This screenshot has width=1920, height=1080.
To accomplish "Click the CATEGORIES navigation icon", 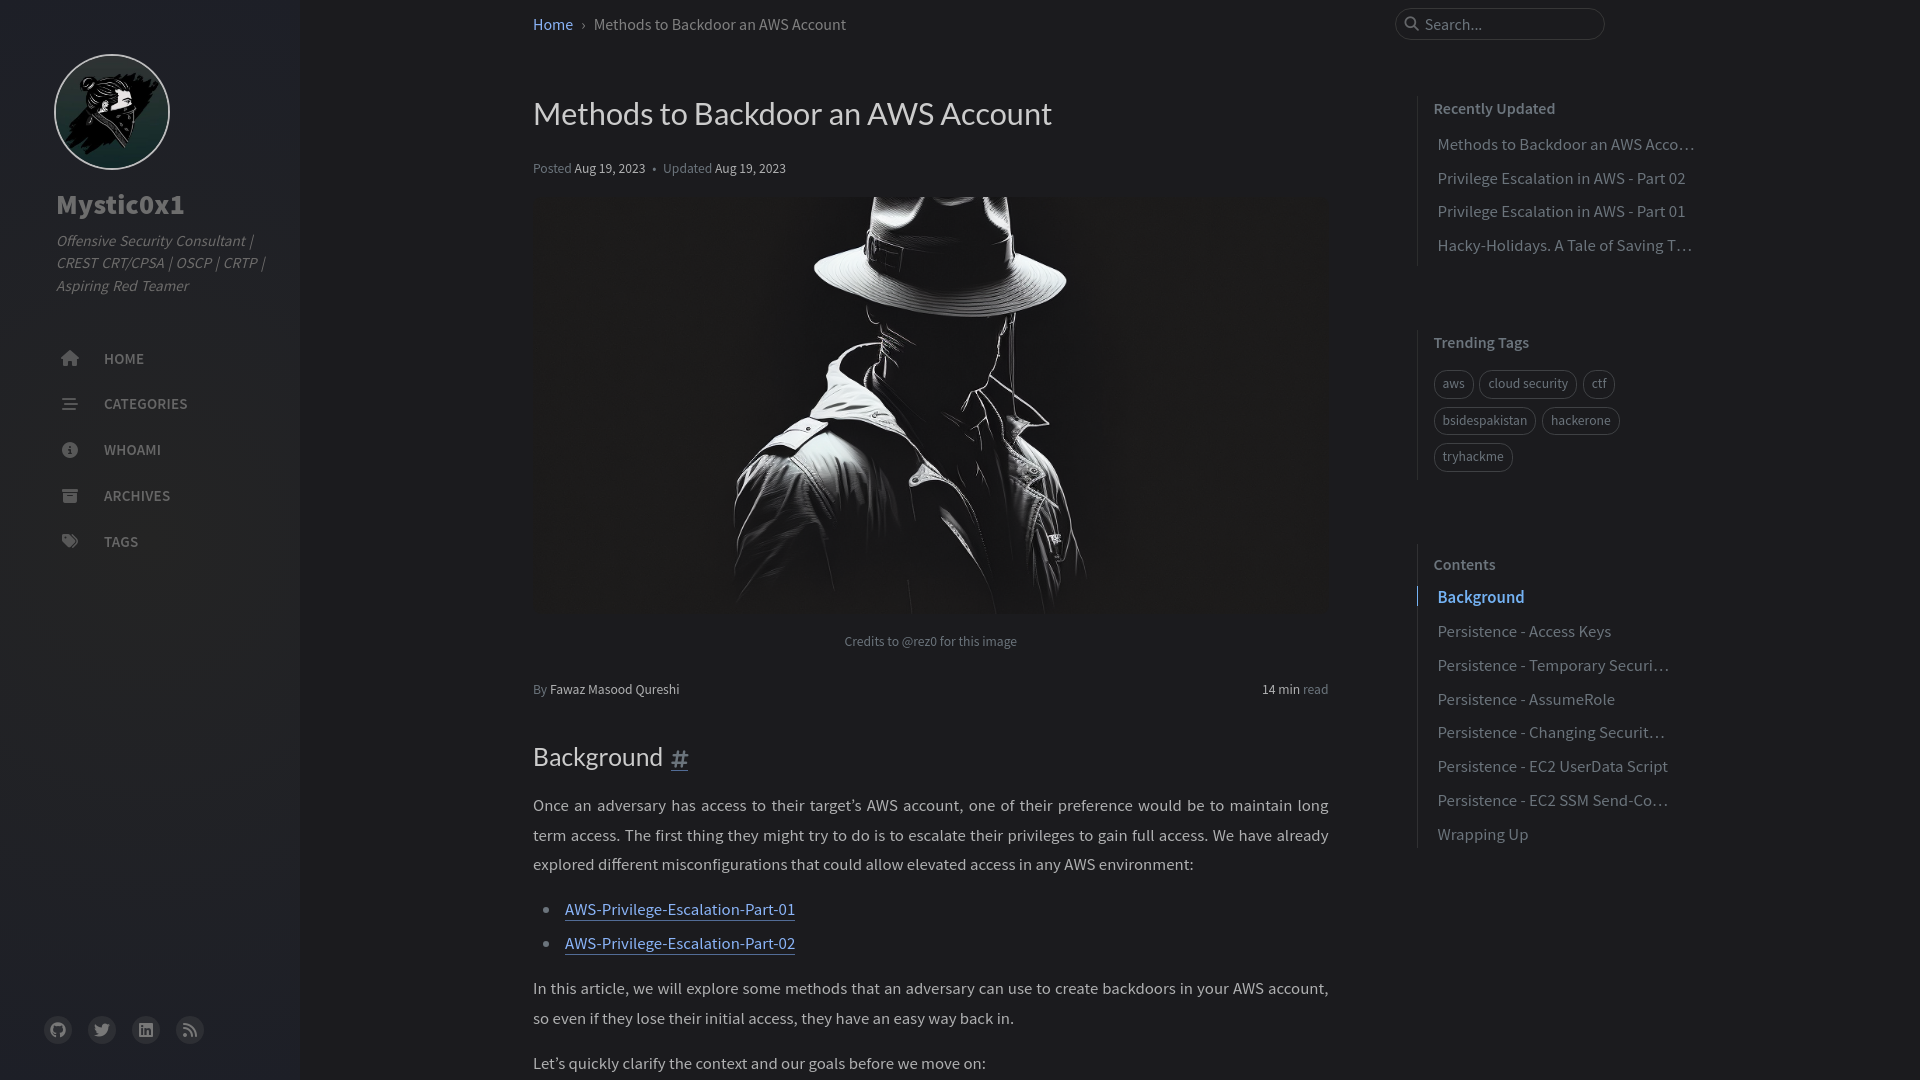I will tap(69, 404).
